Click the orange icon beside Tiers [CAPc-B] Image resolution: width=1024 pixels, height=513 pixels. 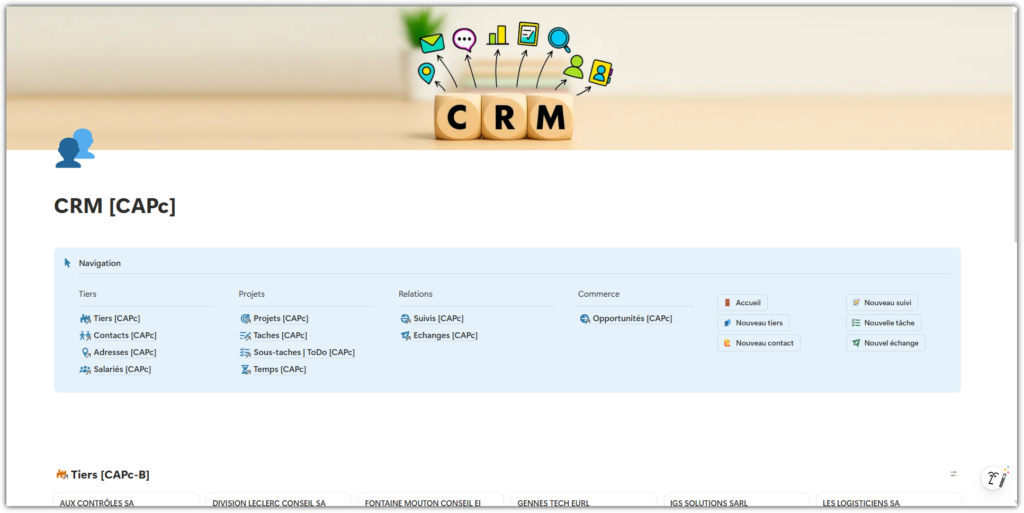click(x=61, y=474)
